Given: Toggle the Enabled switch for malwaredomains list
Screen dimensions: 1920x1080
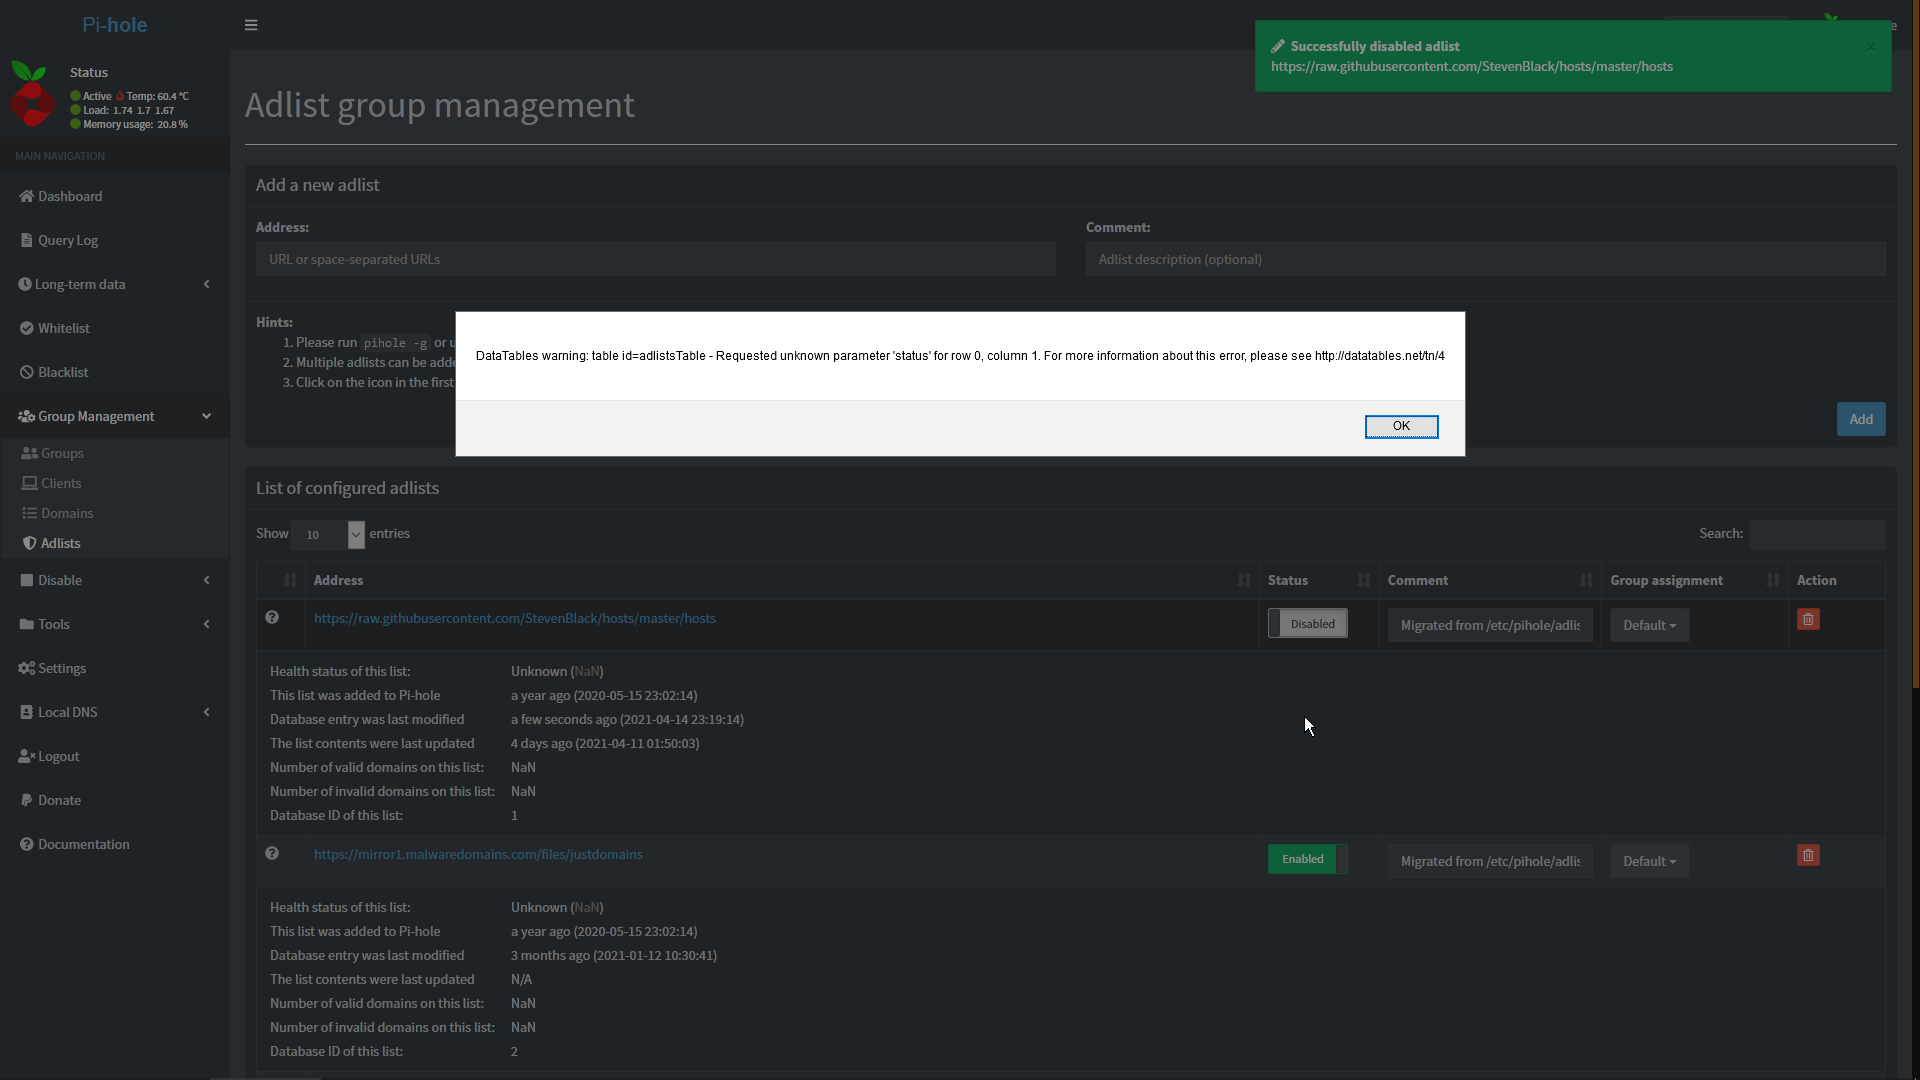Looking at the screenshot, I should [1307, 859].
